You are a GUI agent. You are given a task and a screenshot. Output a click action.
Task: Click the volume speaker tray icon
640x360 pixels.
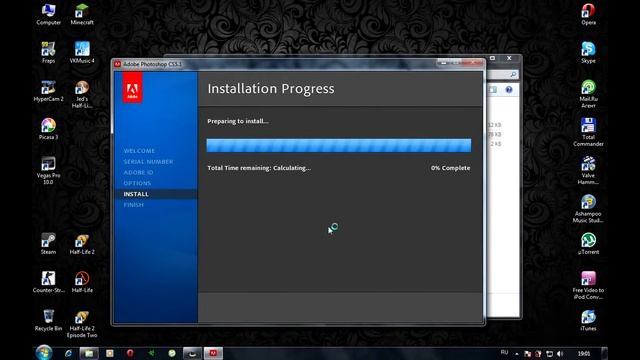click(560, 353)
